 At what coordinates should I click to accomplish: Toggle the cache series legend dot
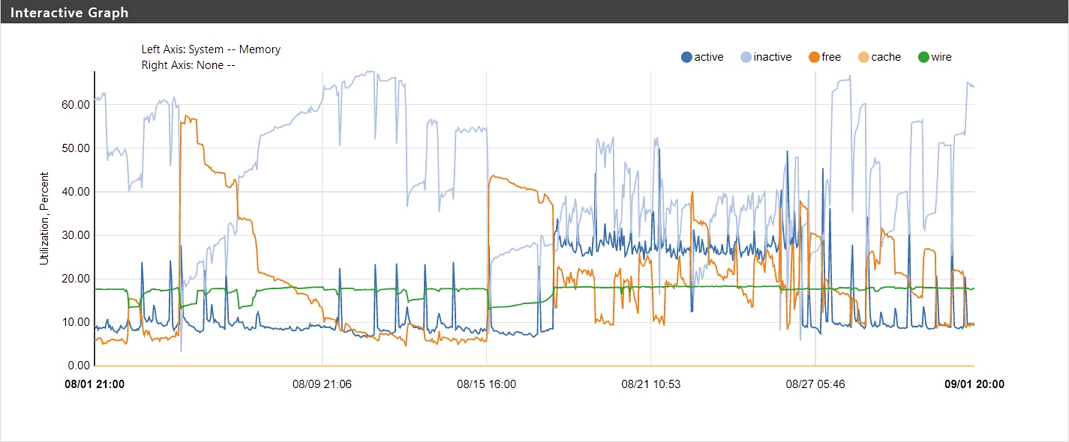pos(862,57)
